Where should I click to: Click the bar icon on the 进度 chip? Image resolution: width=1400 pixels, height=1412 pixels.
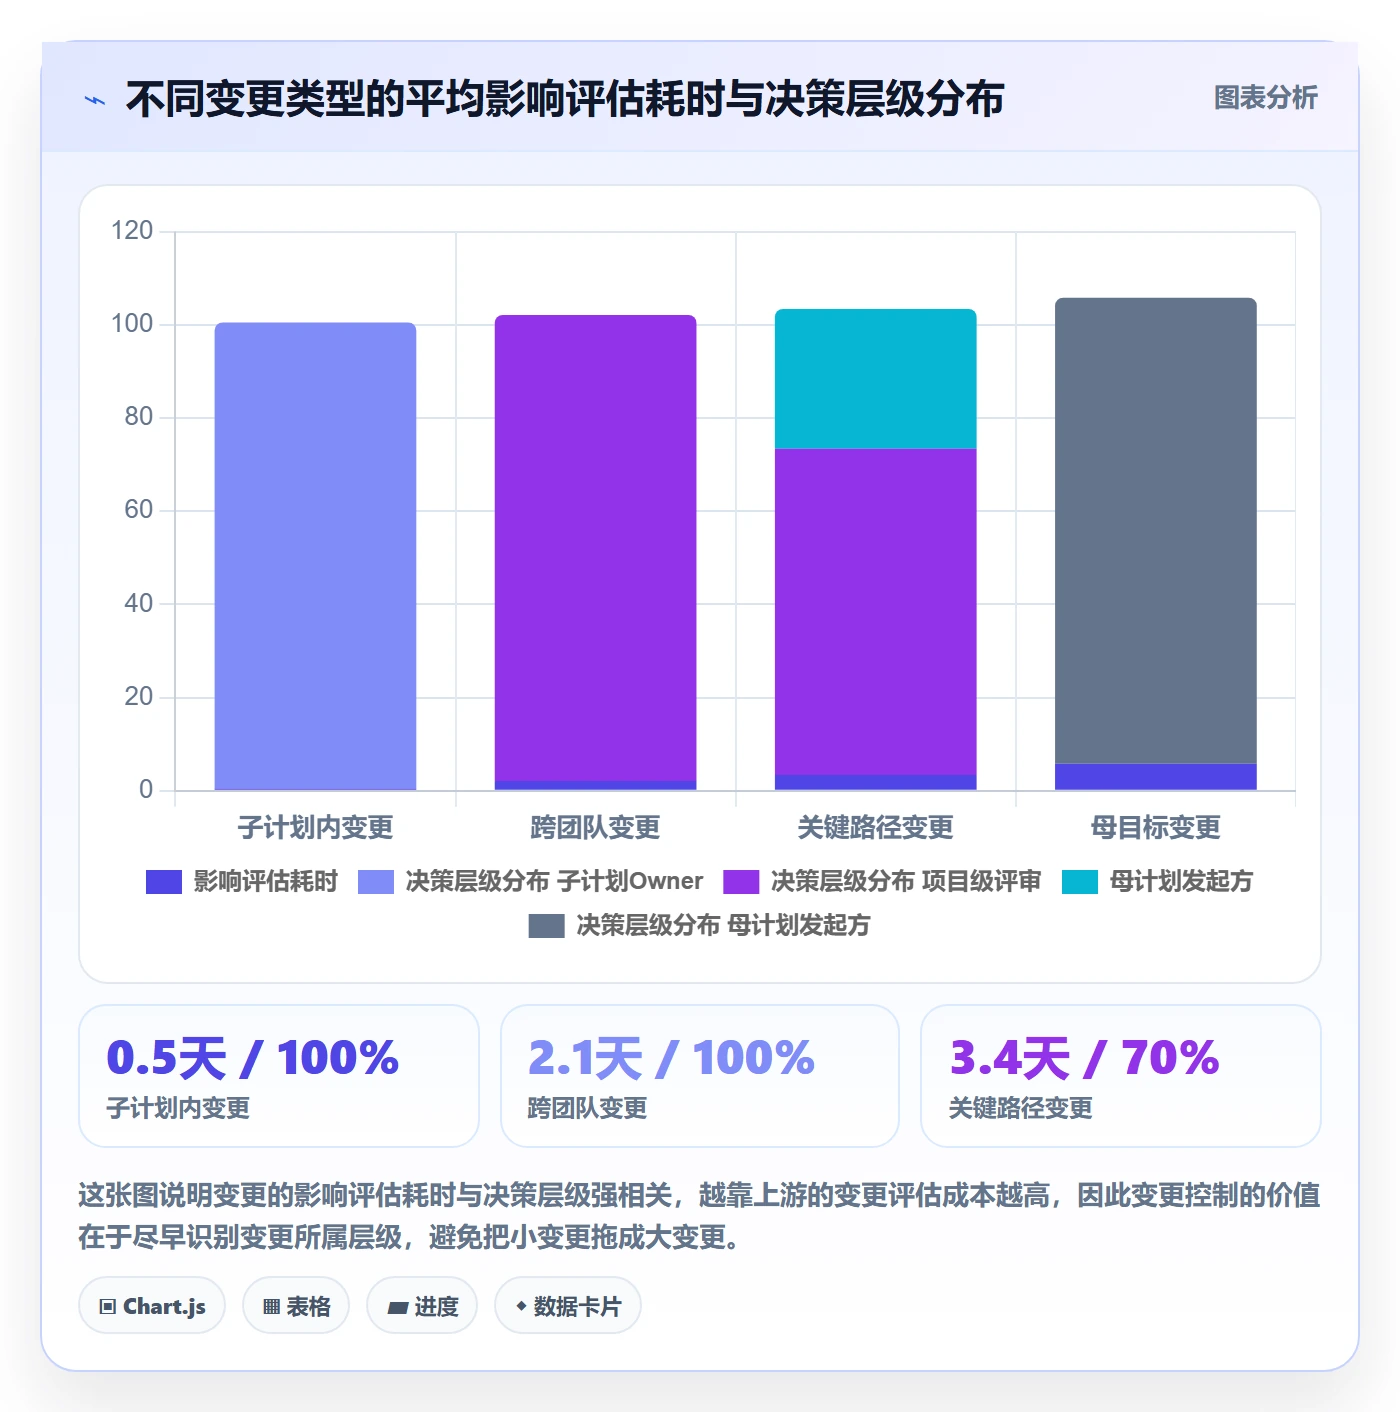398,1307
